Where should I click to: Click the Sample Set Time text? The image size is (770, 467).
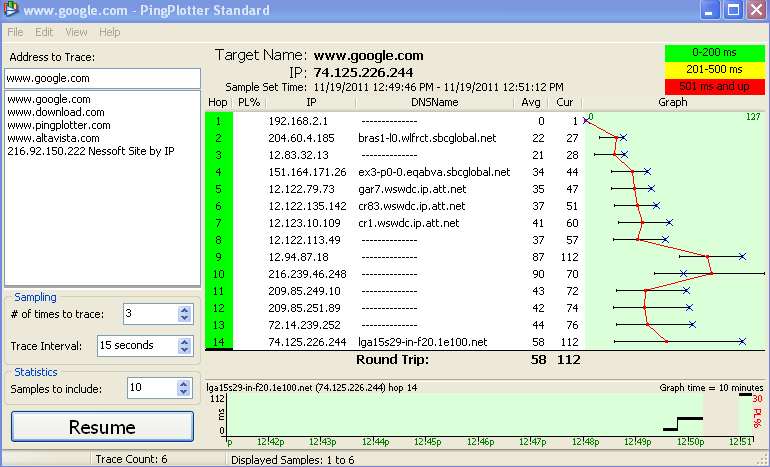pyautogui.click(x=394, y=87)
